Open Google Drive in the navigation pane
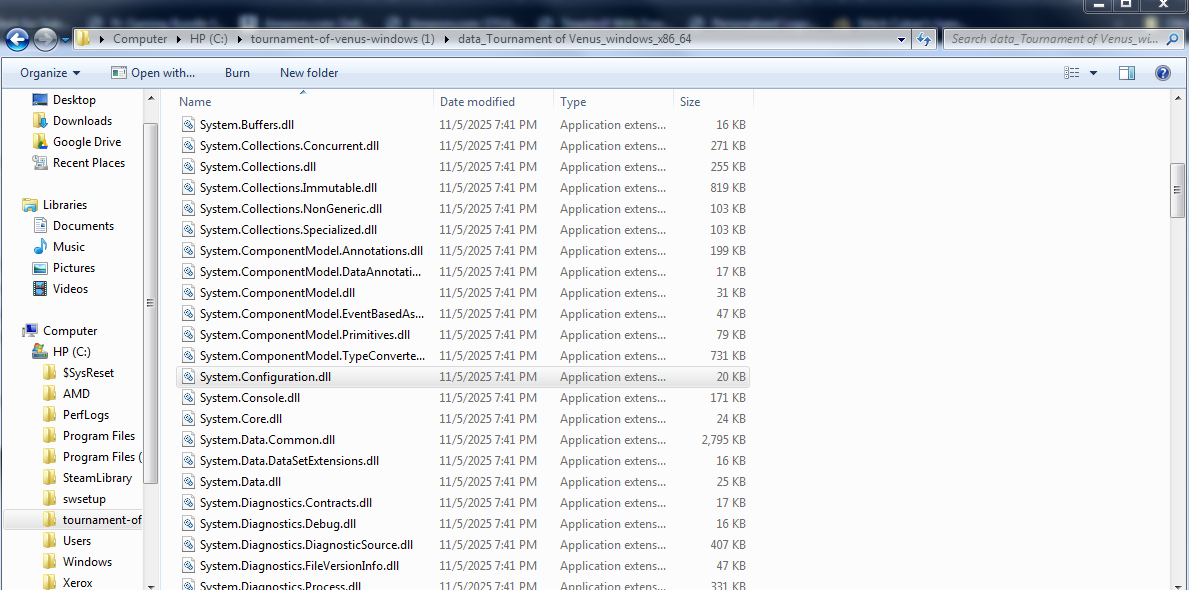Screen dimensions: 1189x590 (86, 142)
